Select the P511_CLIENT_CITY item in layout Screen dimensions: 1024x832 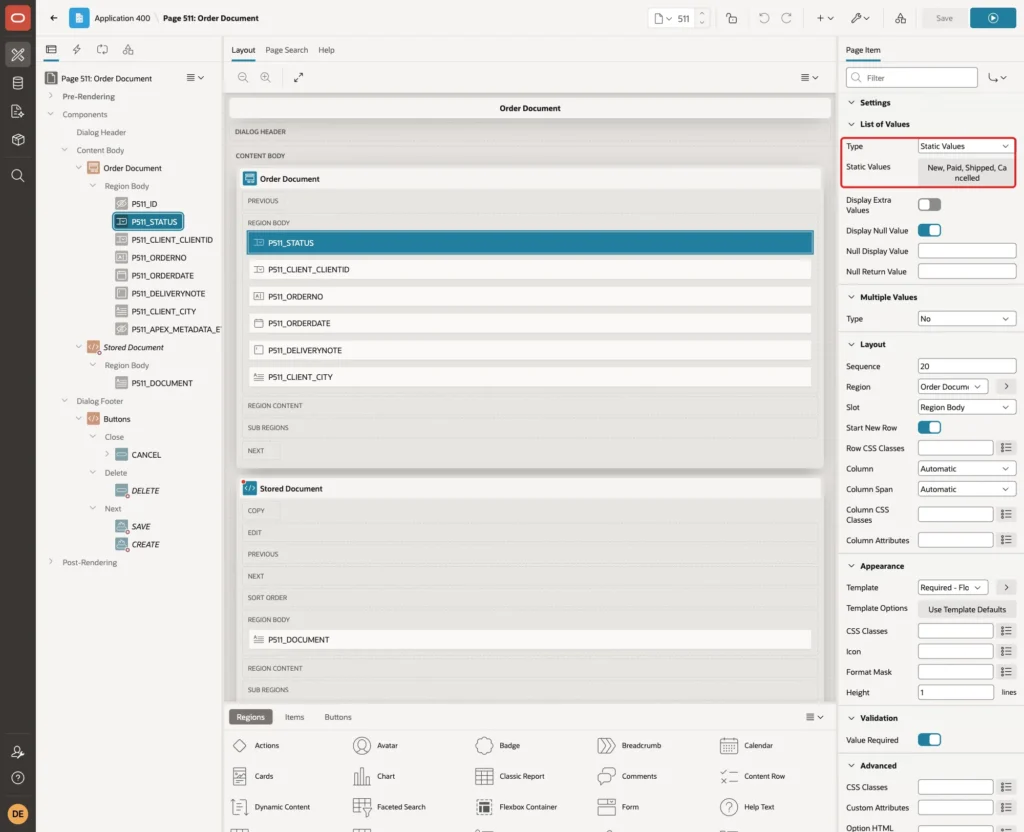530,377
